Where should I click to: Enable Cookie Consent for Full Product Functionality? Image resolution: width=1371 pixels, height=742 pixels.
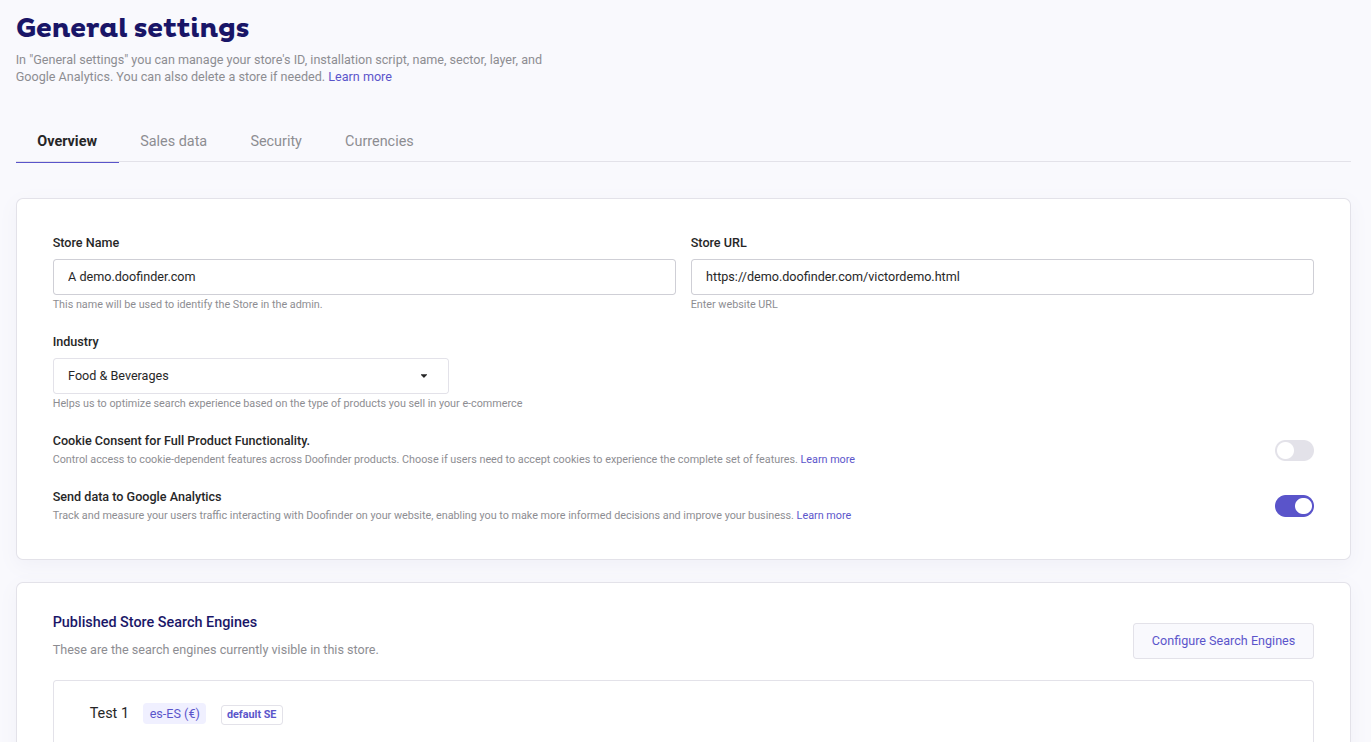point(1294,450)
